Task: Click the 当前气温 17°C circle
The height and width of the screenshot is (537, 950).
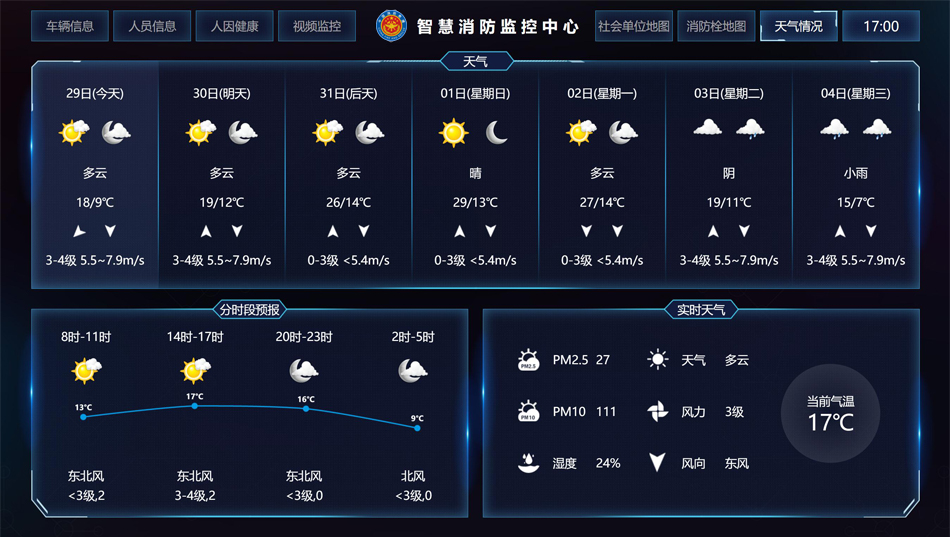Action: pos(830,414)
